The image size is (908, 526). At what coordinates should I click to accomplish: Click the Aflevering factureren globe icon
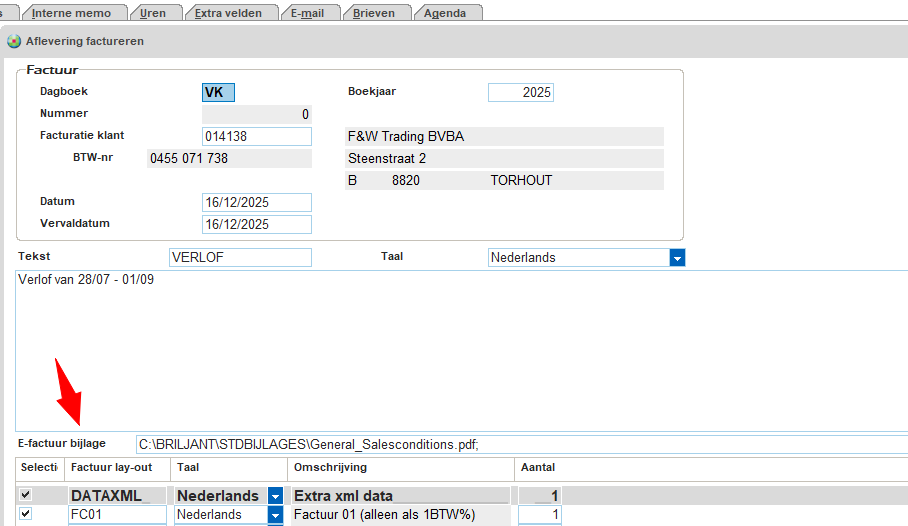[x=14, y=42]
